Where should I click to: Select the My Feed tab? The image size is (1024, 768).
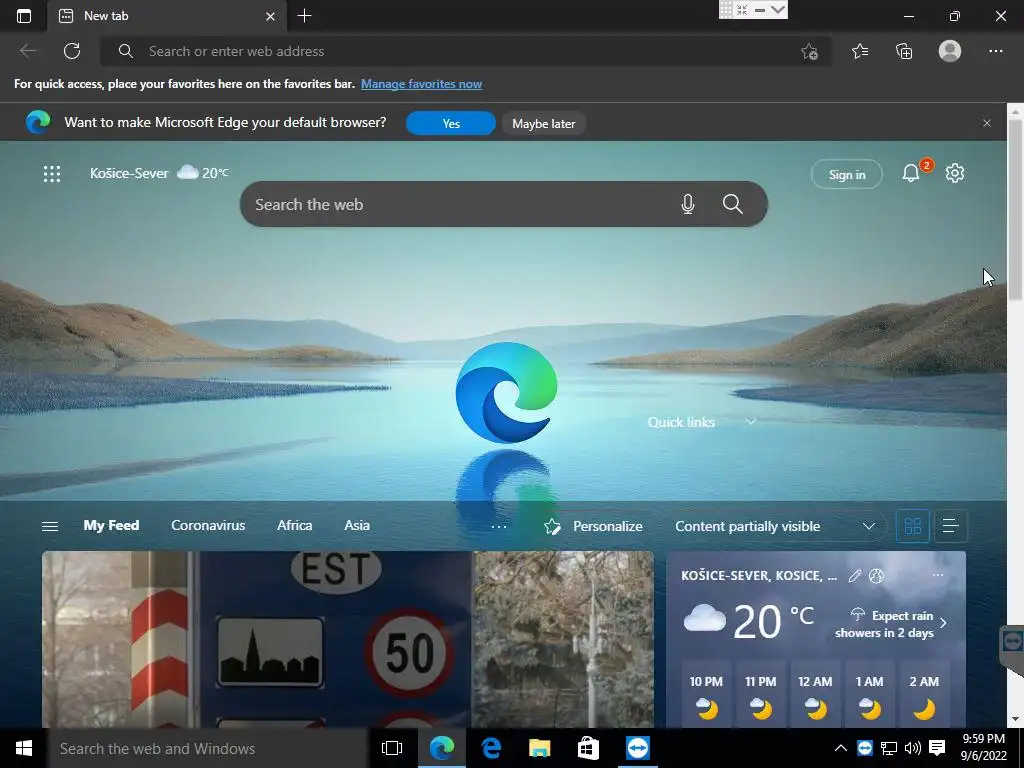[111, 525]
